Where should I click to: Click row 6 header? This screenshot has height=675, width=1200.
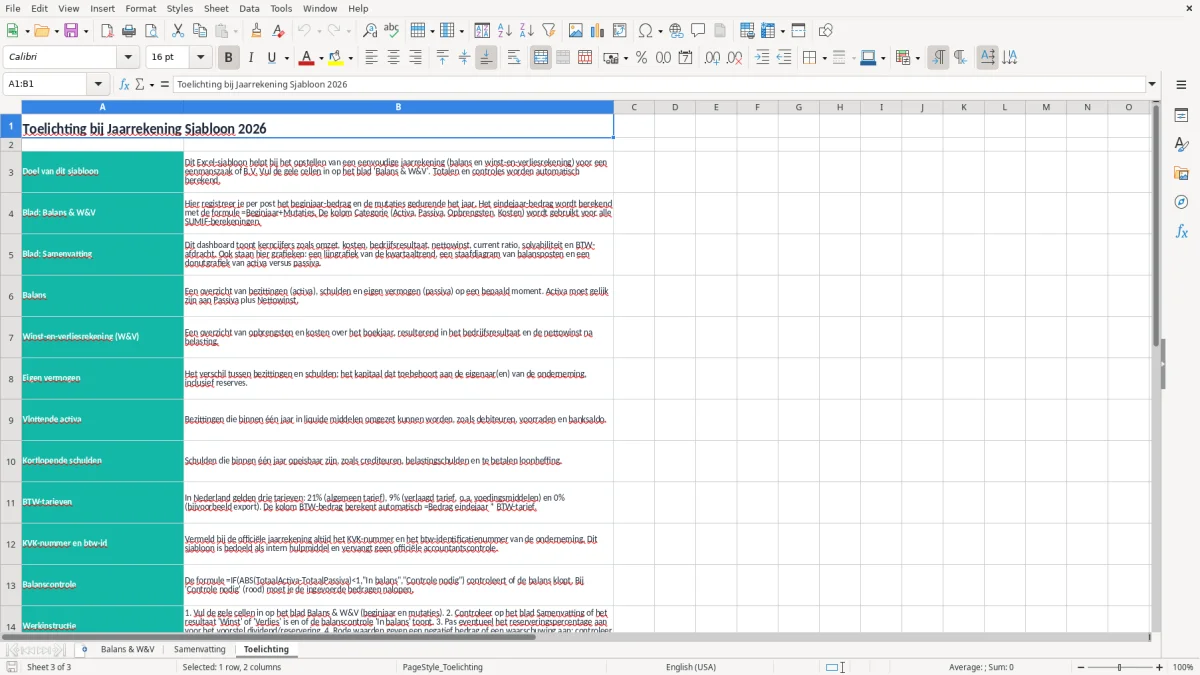(x=11, y=296)
